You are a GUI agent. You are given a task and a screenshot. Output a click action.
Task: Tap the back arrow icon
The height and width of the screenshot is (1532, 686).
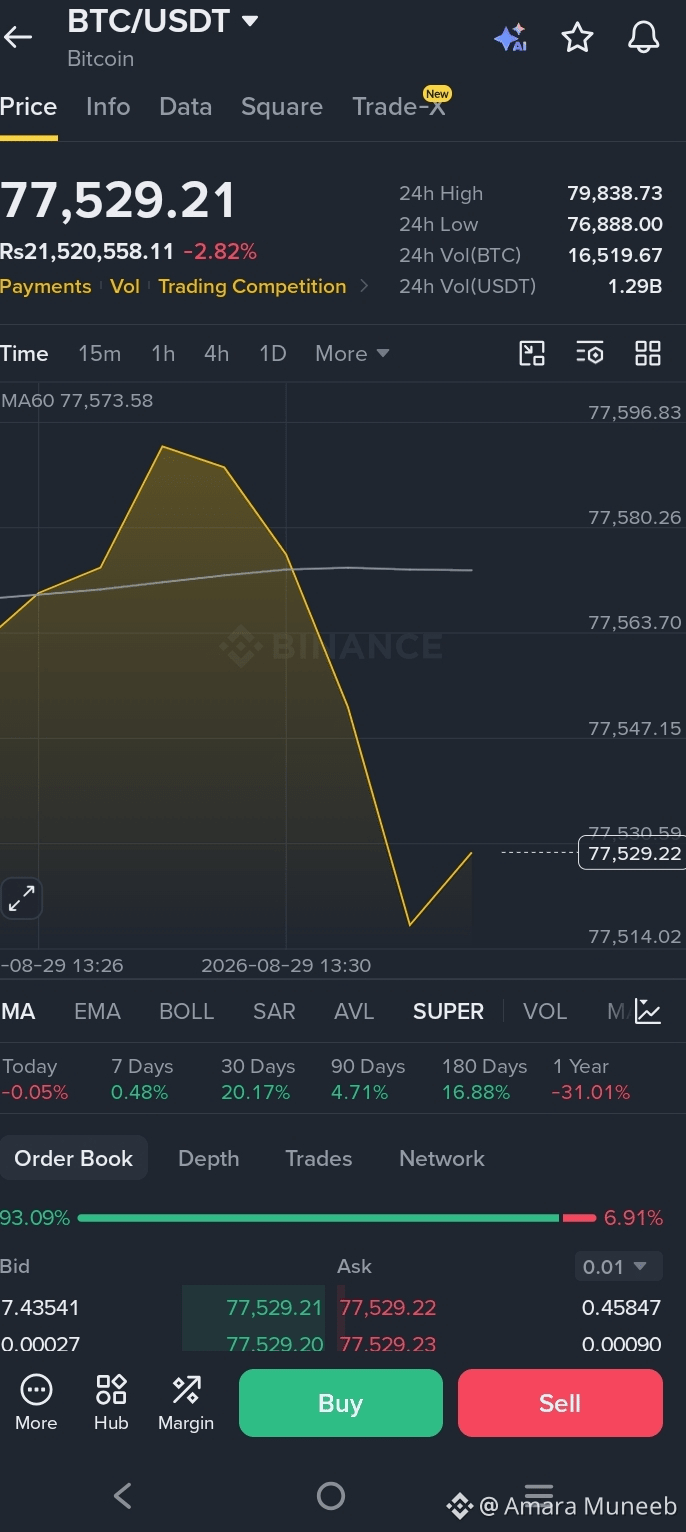[x=18, y=38]
